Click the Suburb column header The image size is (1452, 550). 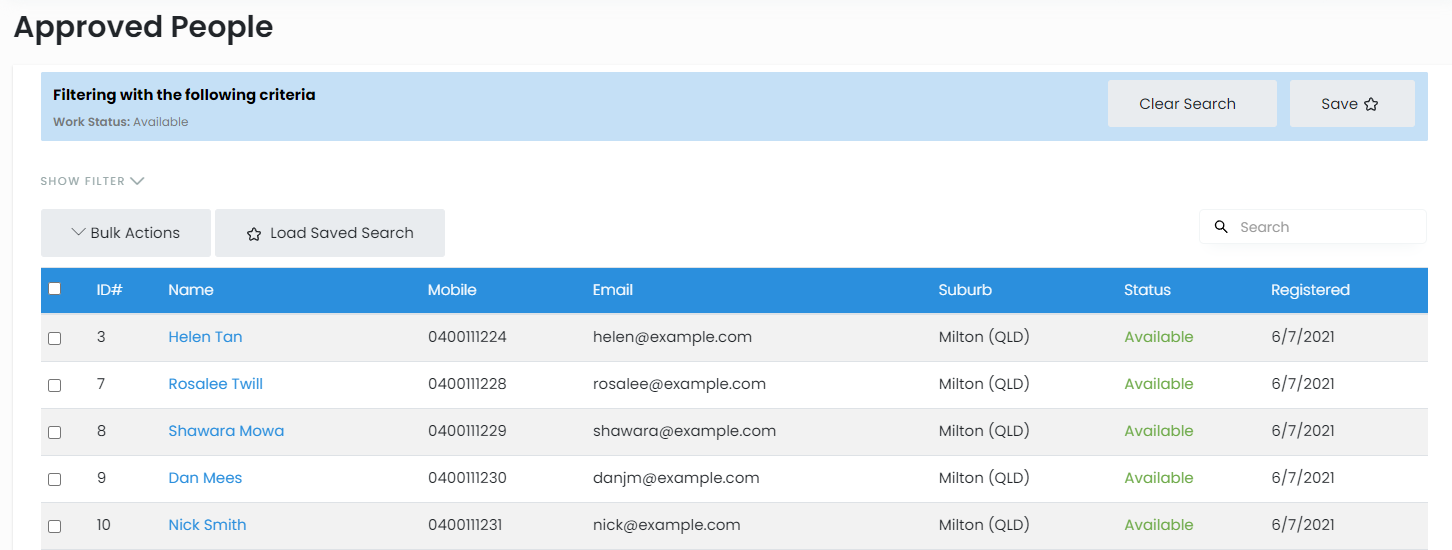click(x=965, y=290)
